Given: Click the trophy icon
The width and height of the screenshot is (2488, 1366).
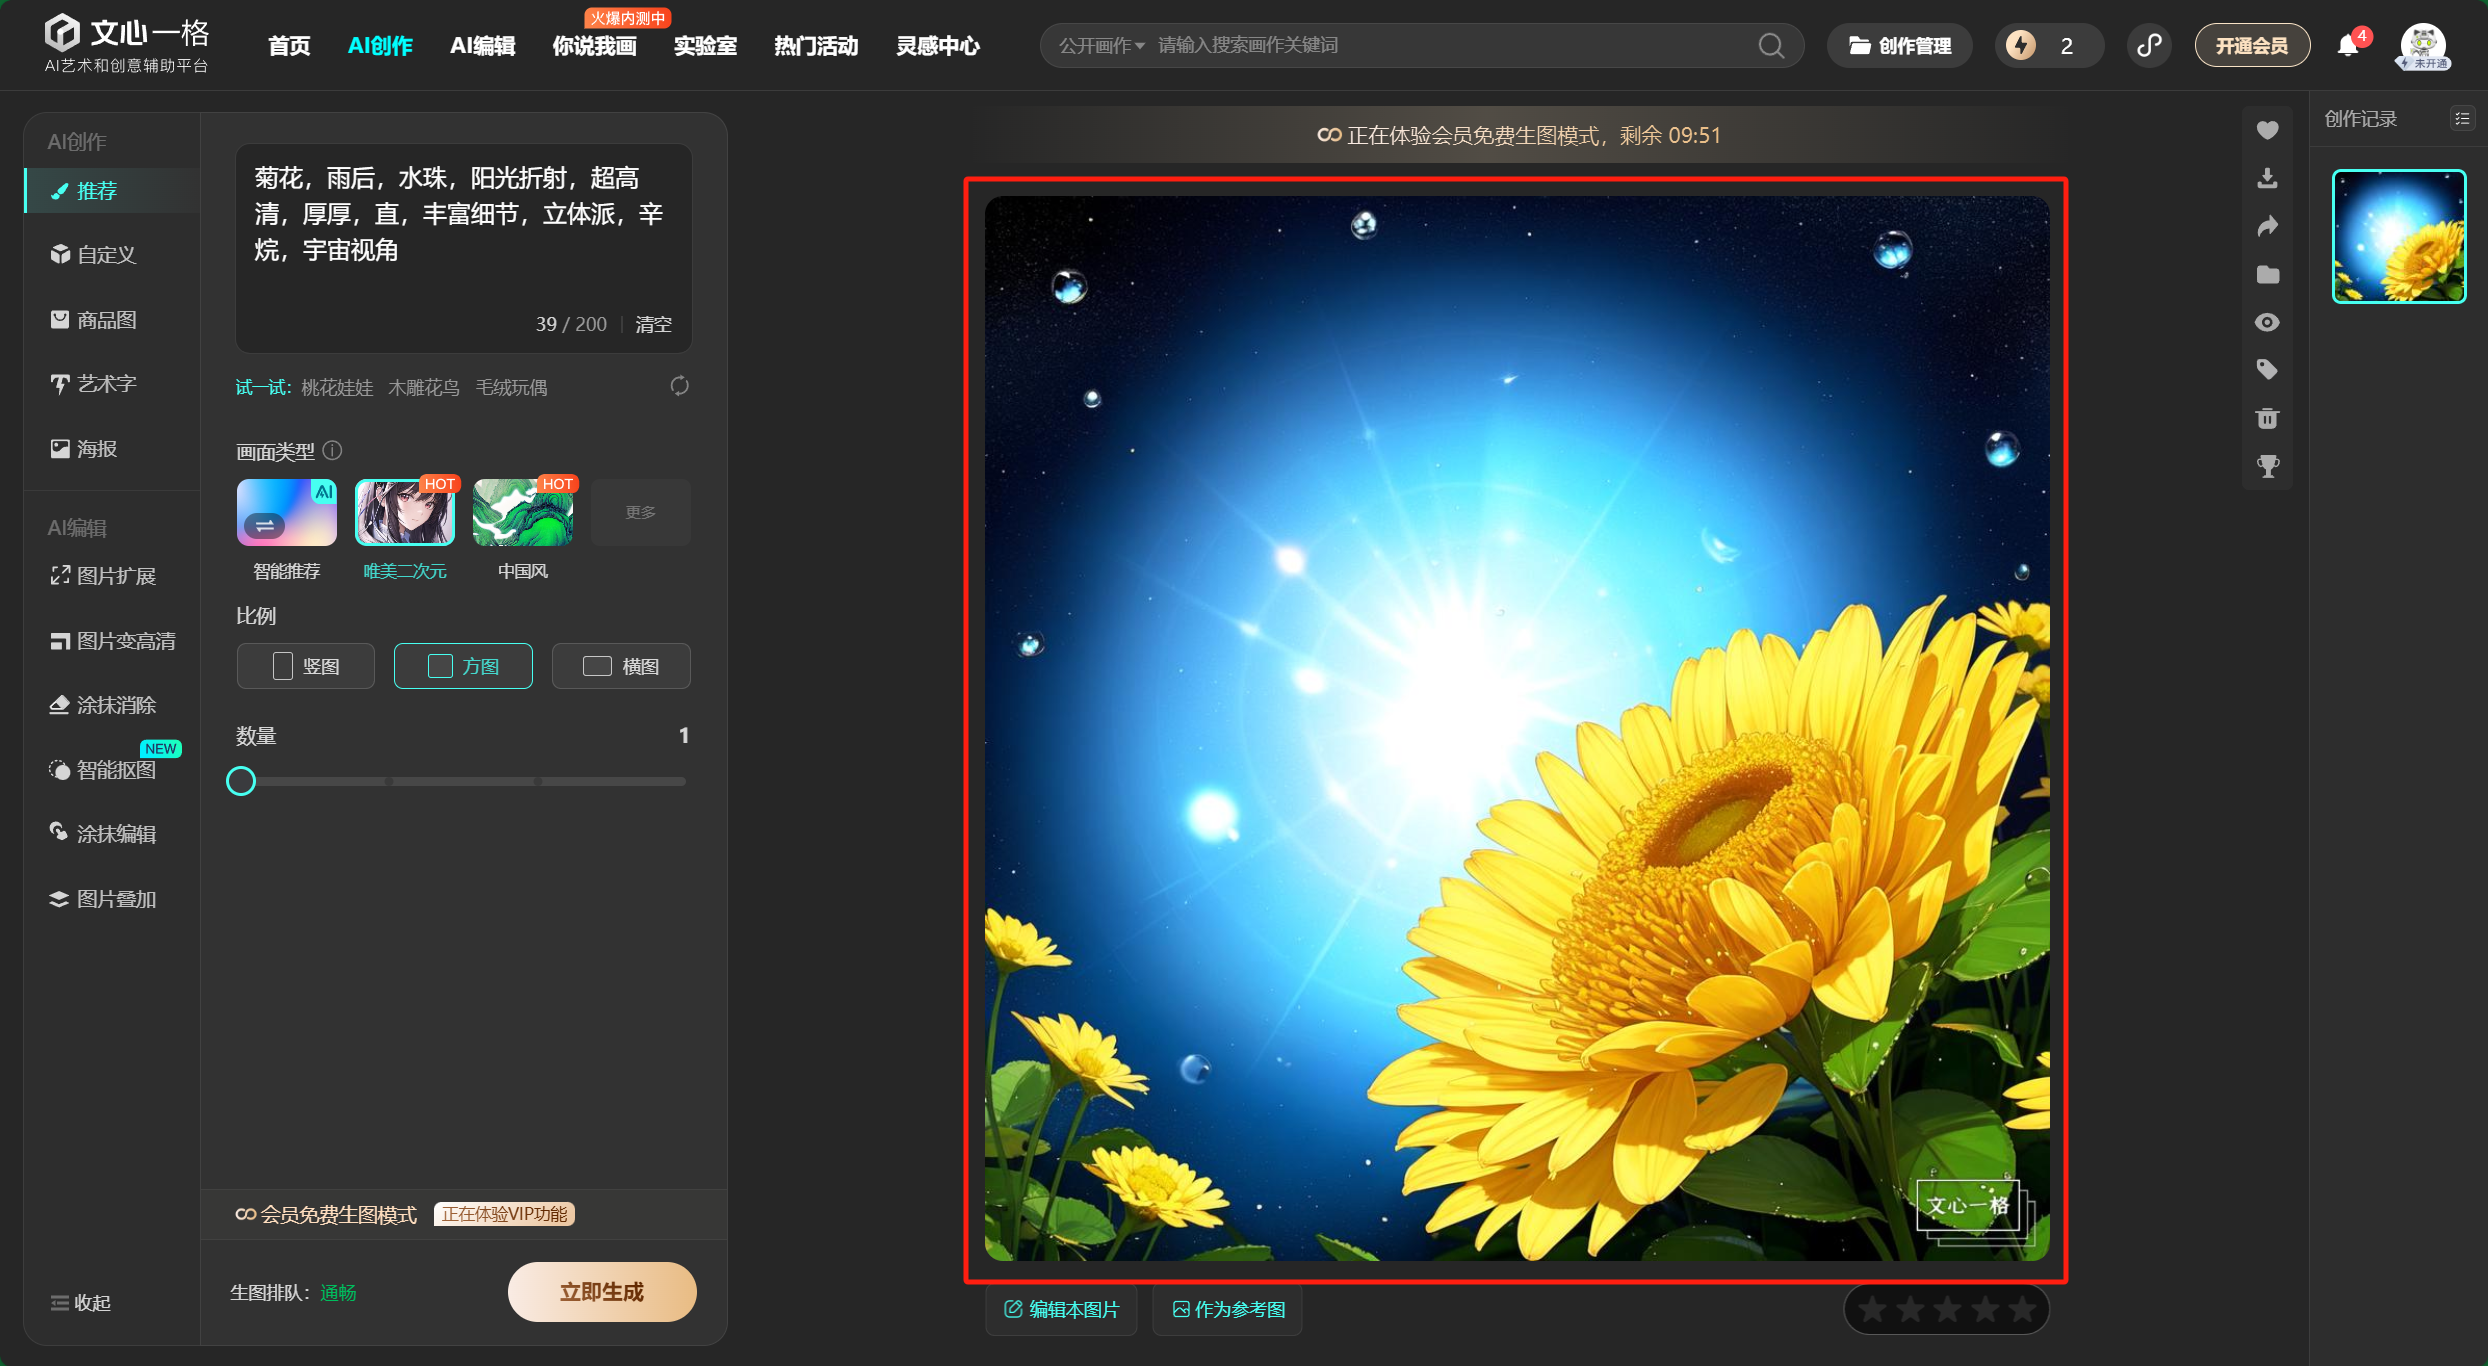Looking at the screenshot, I should click(x=2267, y=466).
